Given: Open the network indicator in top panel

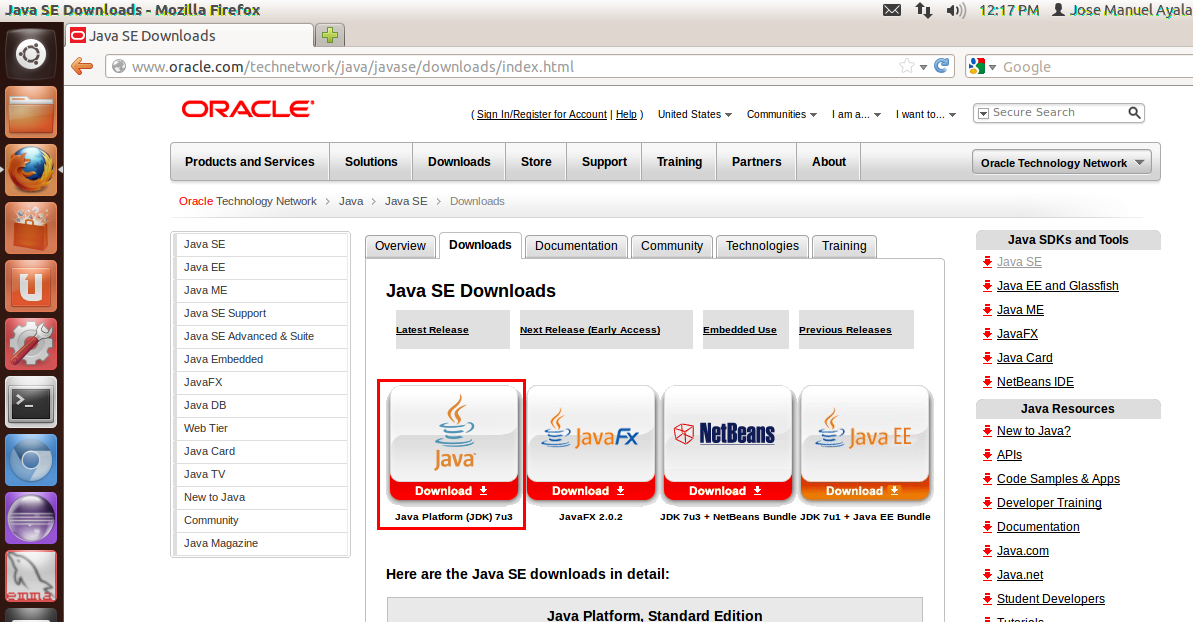Looking at the screenshot, I should tap(924, 10).
